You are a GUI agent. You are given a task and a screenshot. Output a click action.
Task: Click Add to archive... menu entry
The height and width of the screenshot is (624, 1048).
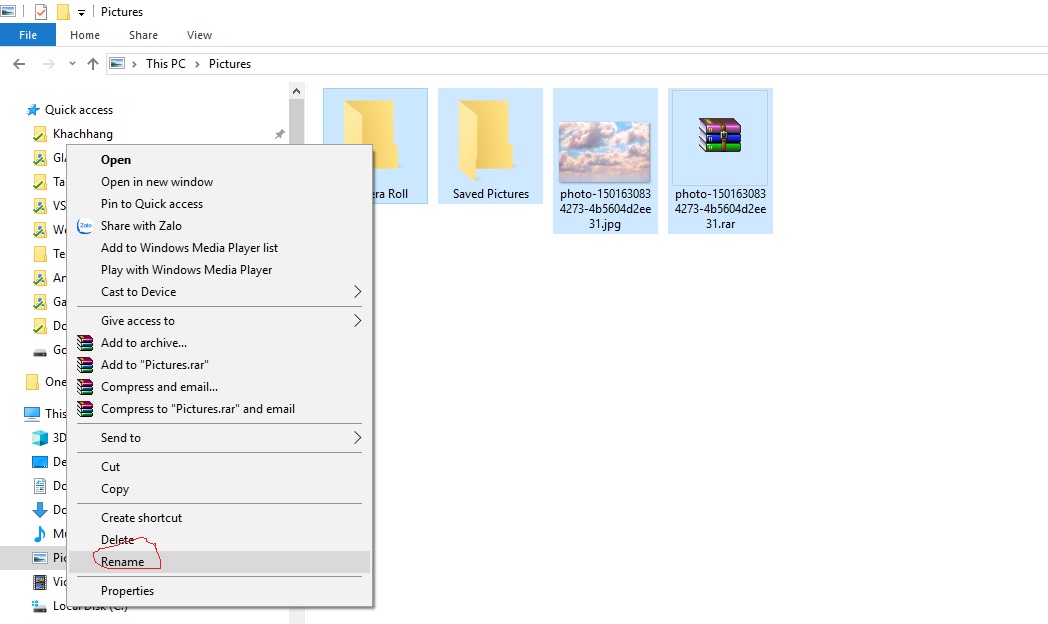coord(219,343)
